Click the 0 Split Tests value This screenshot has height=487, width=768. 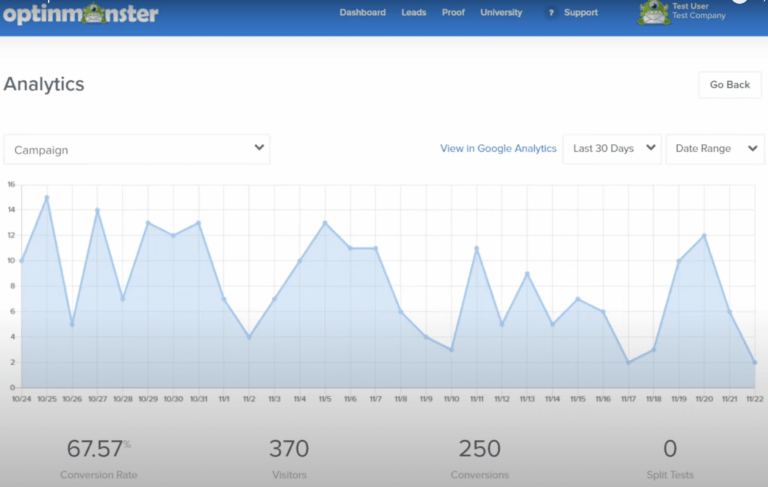670,449
